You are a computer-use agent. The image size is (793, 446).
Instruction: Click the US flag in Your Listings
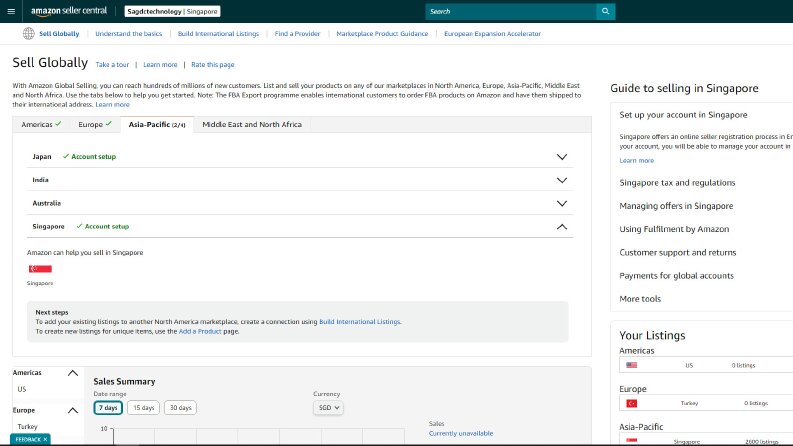tap(632, 365)
